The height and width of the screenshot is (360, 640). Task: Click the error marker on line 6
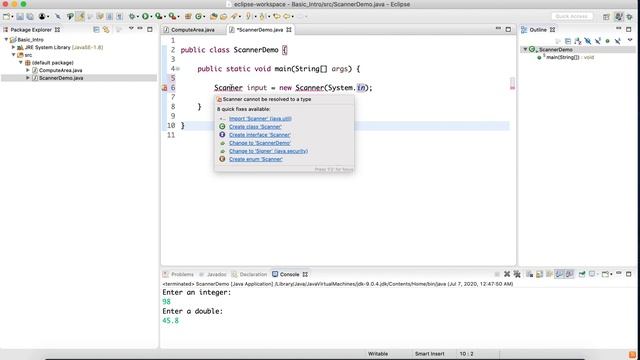(x=164, y=88)
